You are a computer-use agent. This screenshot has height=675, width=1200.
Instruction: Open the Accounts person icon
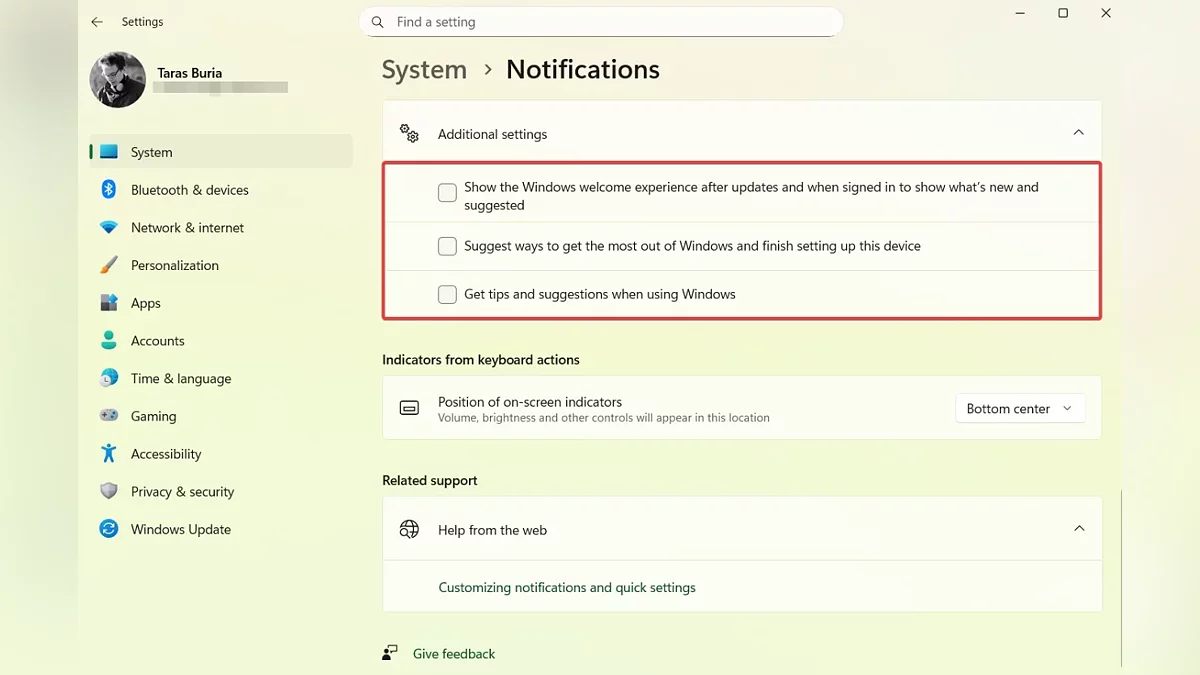click(109, 341)
